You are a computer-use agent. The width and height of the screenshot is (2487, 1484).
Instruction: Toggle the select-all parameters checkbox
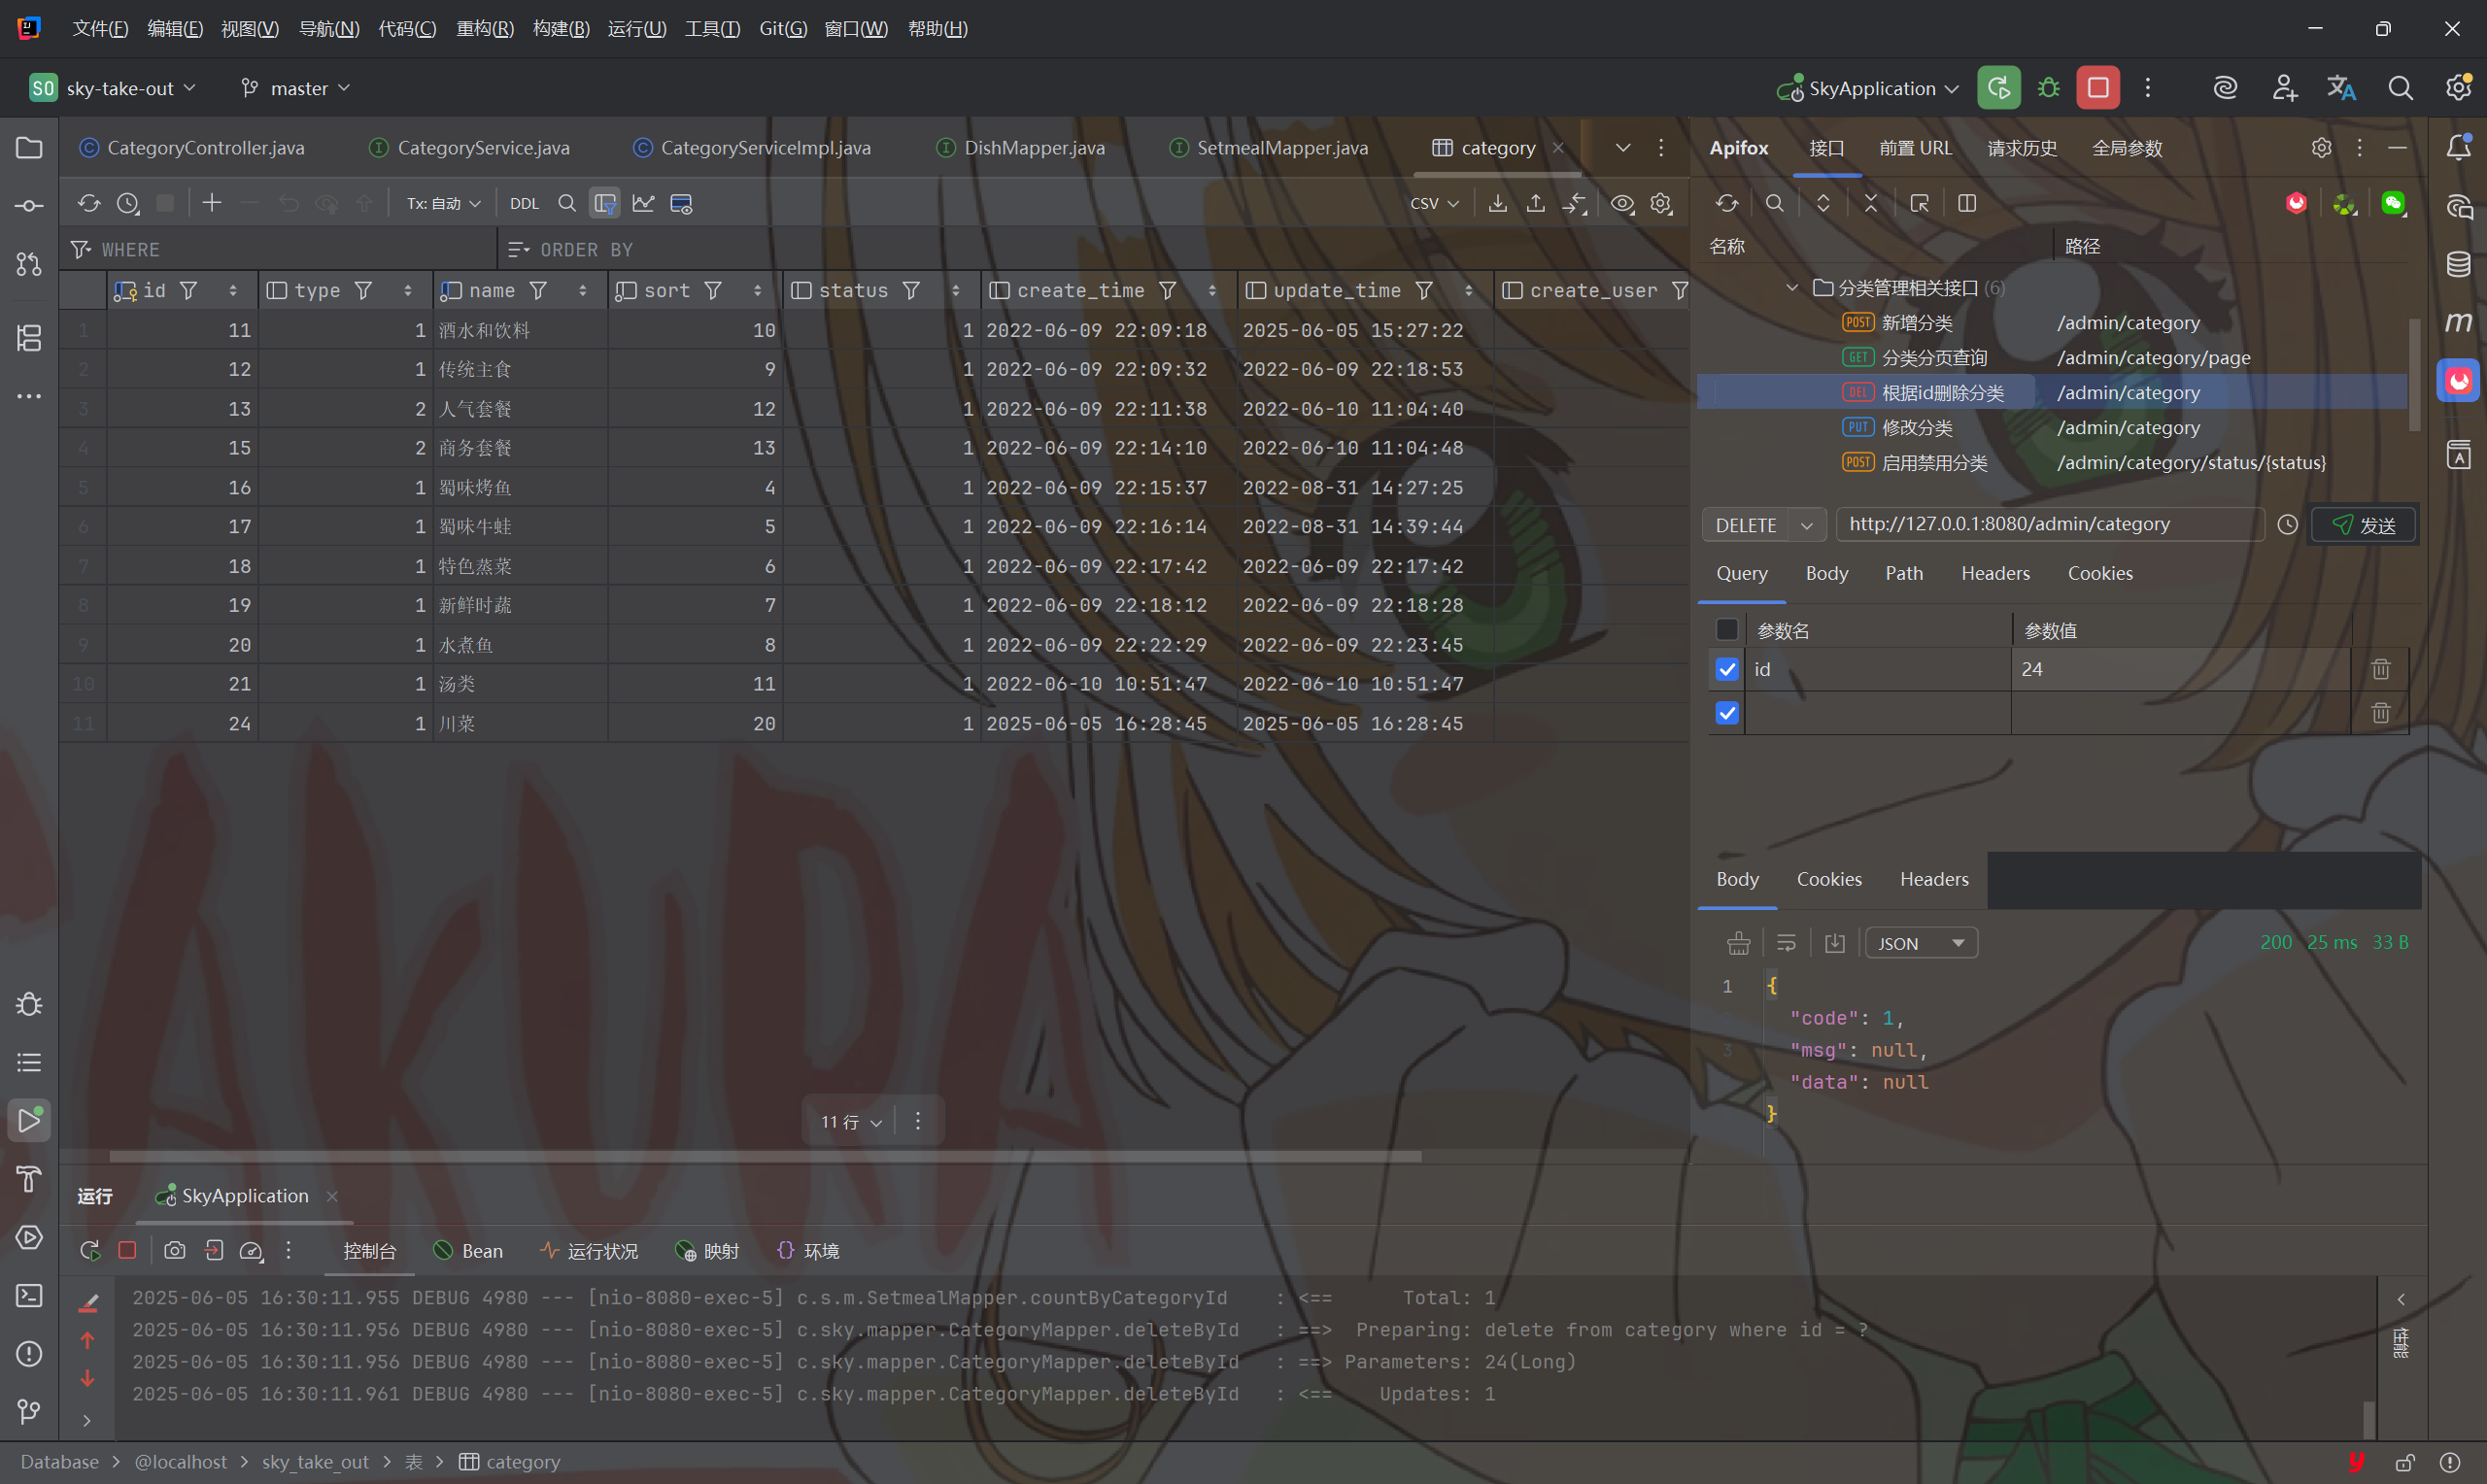coord(1727,629)
